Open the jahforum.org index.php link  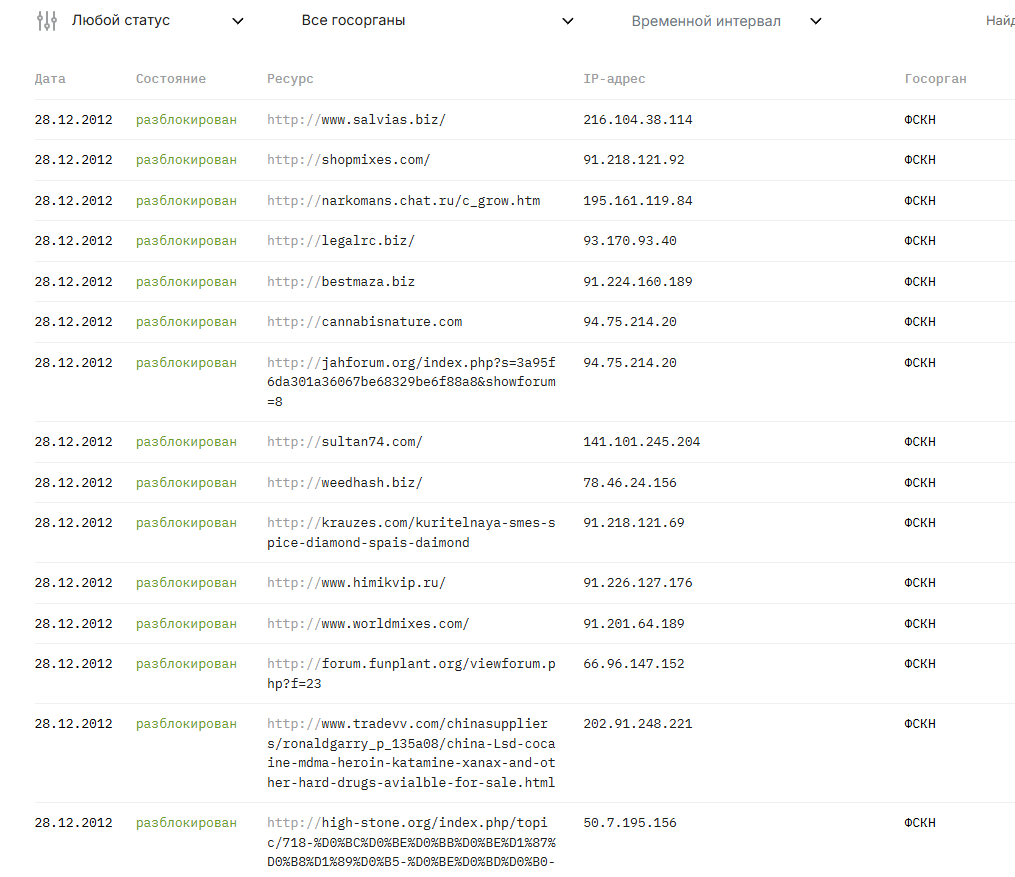411,382
